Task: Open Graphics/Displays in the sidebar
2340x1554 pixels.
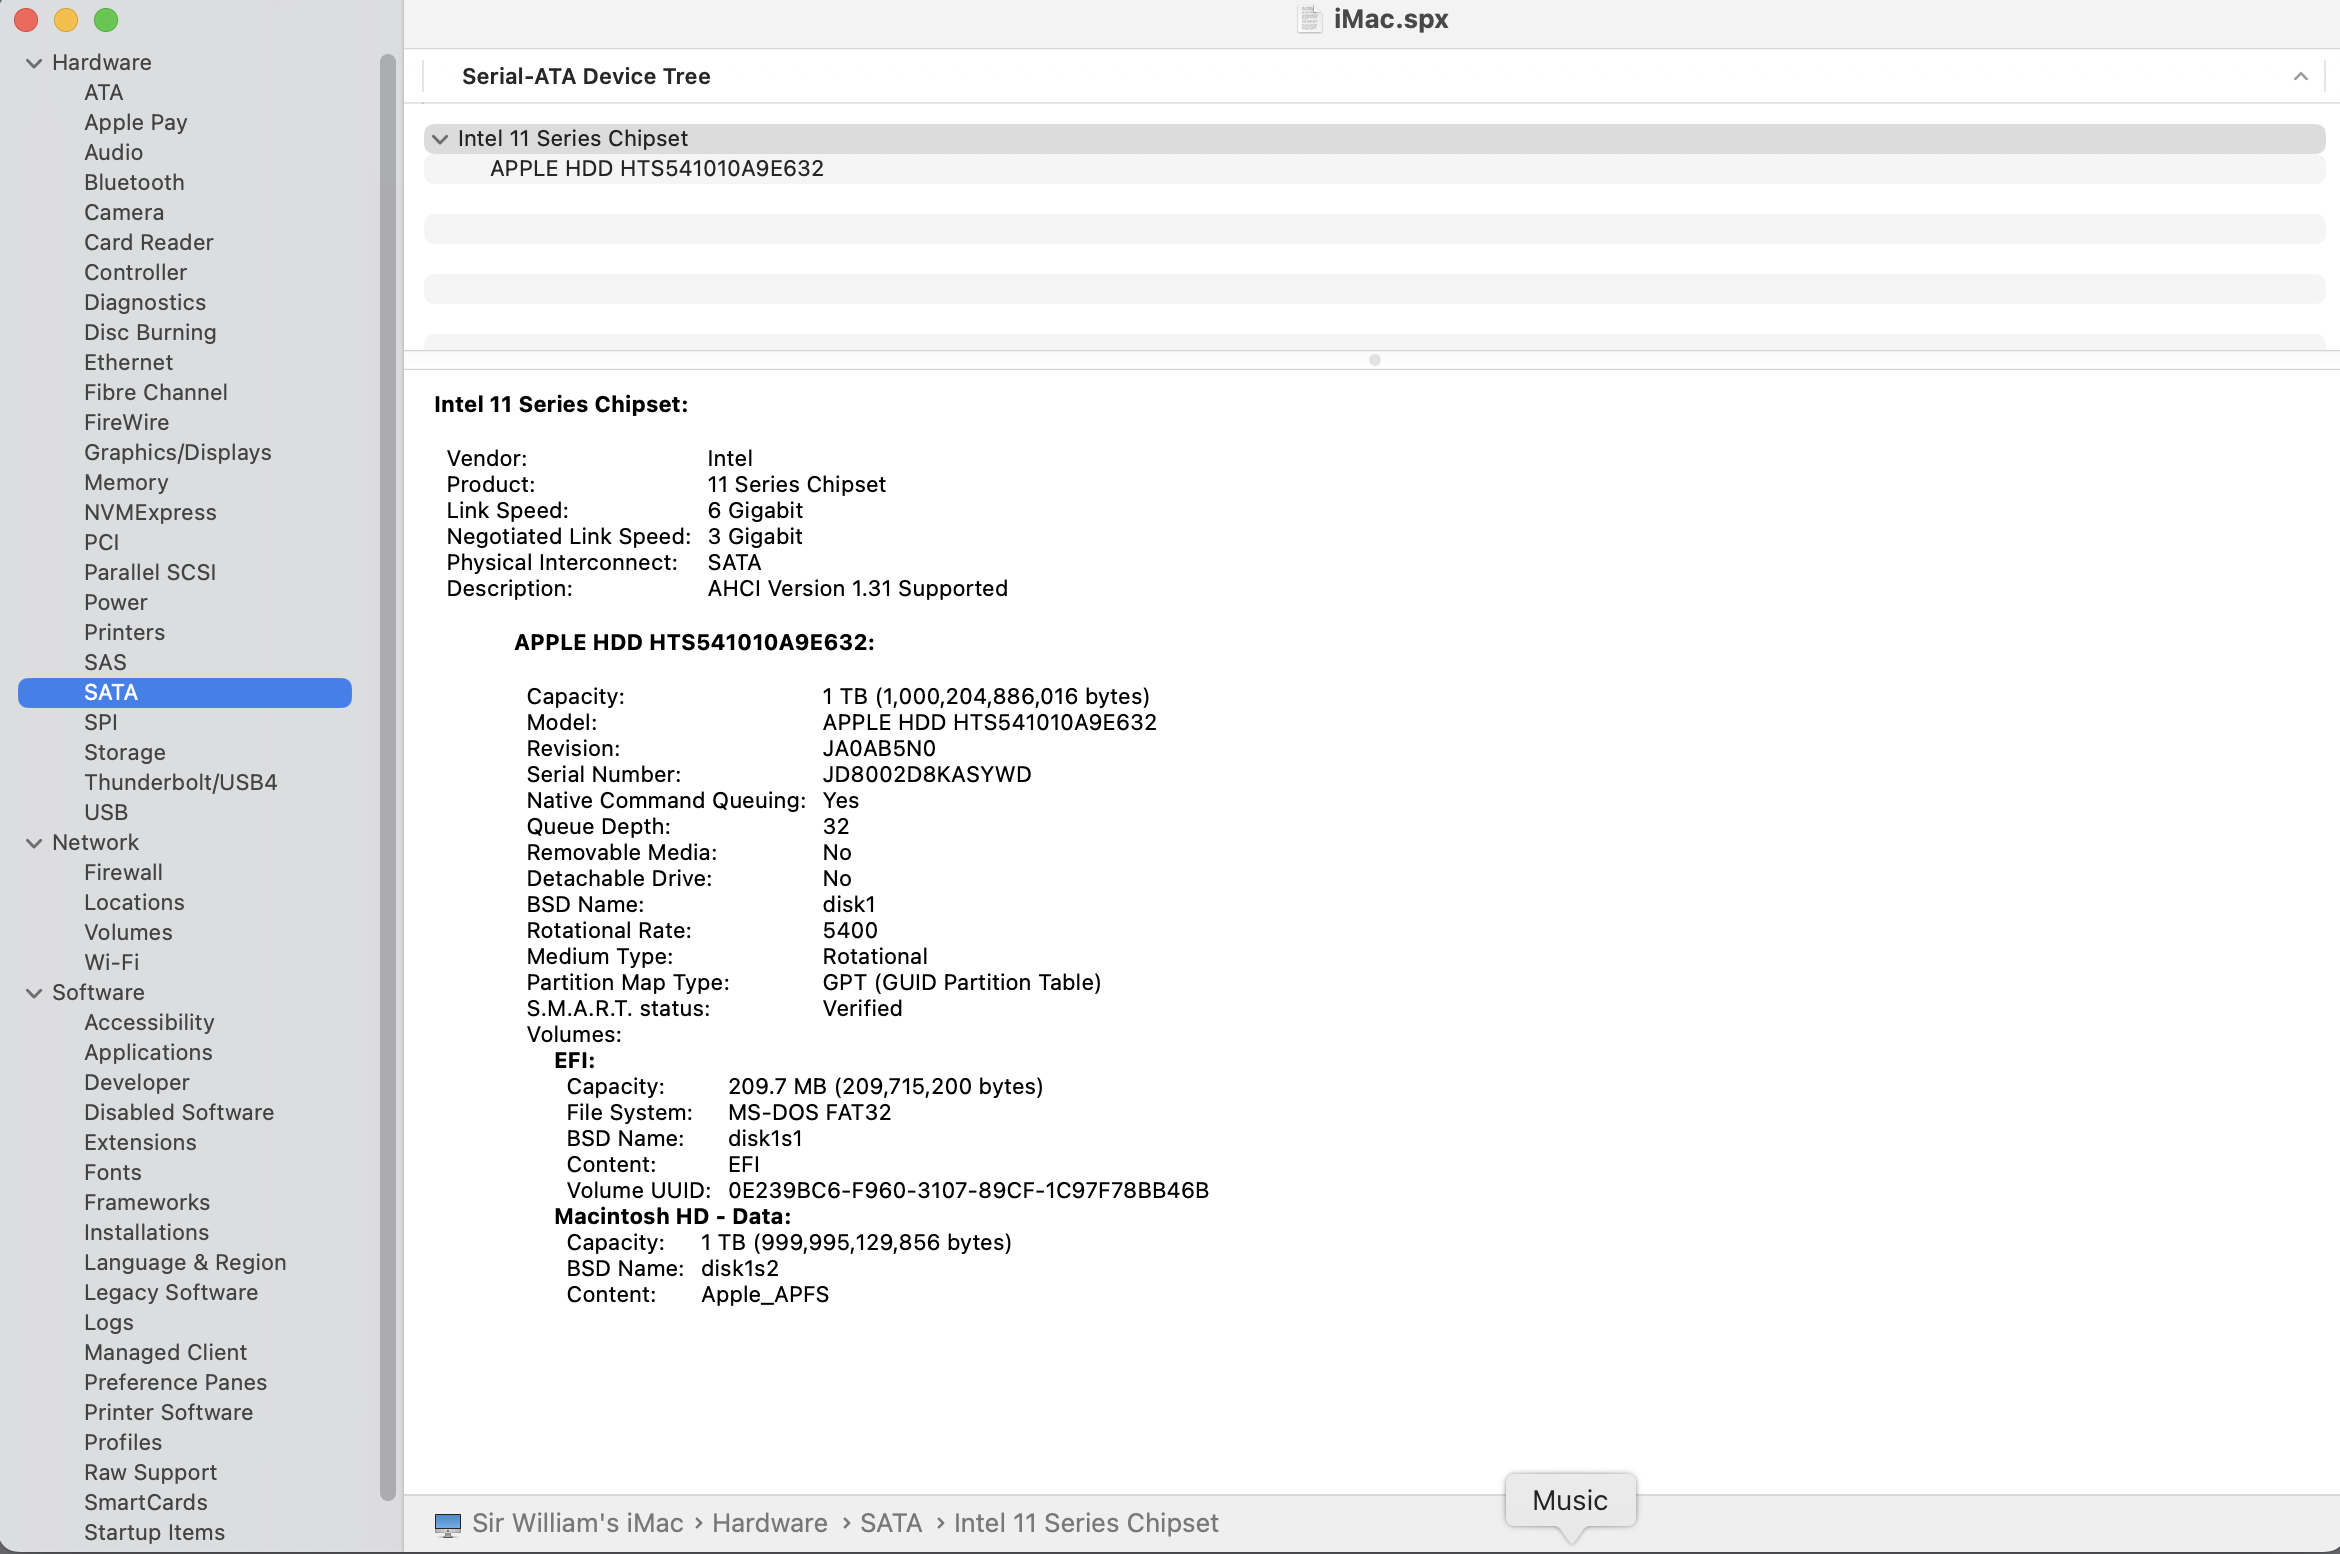Action: [177, 452]
